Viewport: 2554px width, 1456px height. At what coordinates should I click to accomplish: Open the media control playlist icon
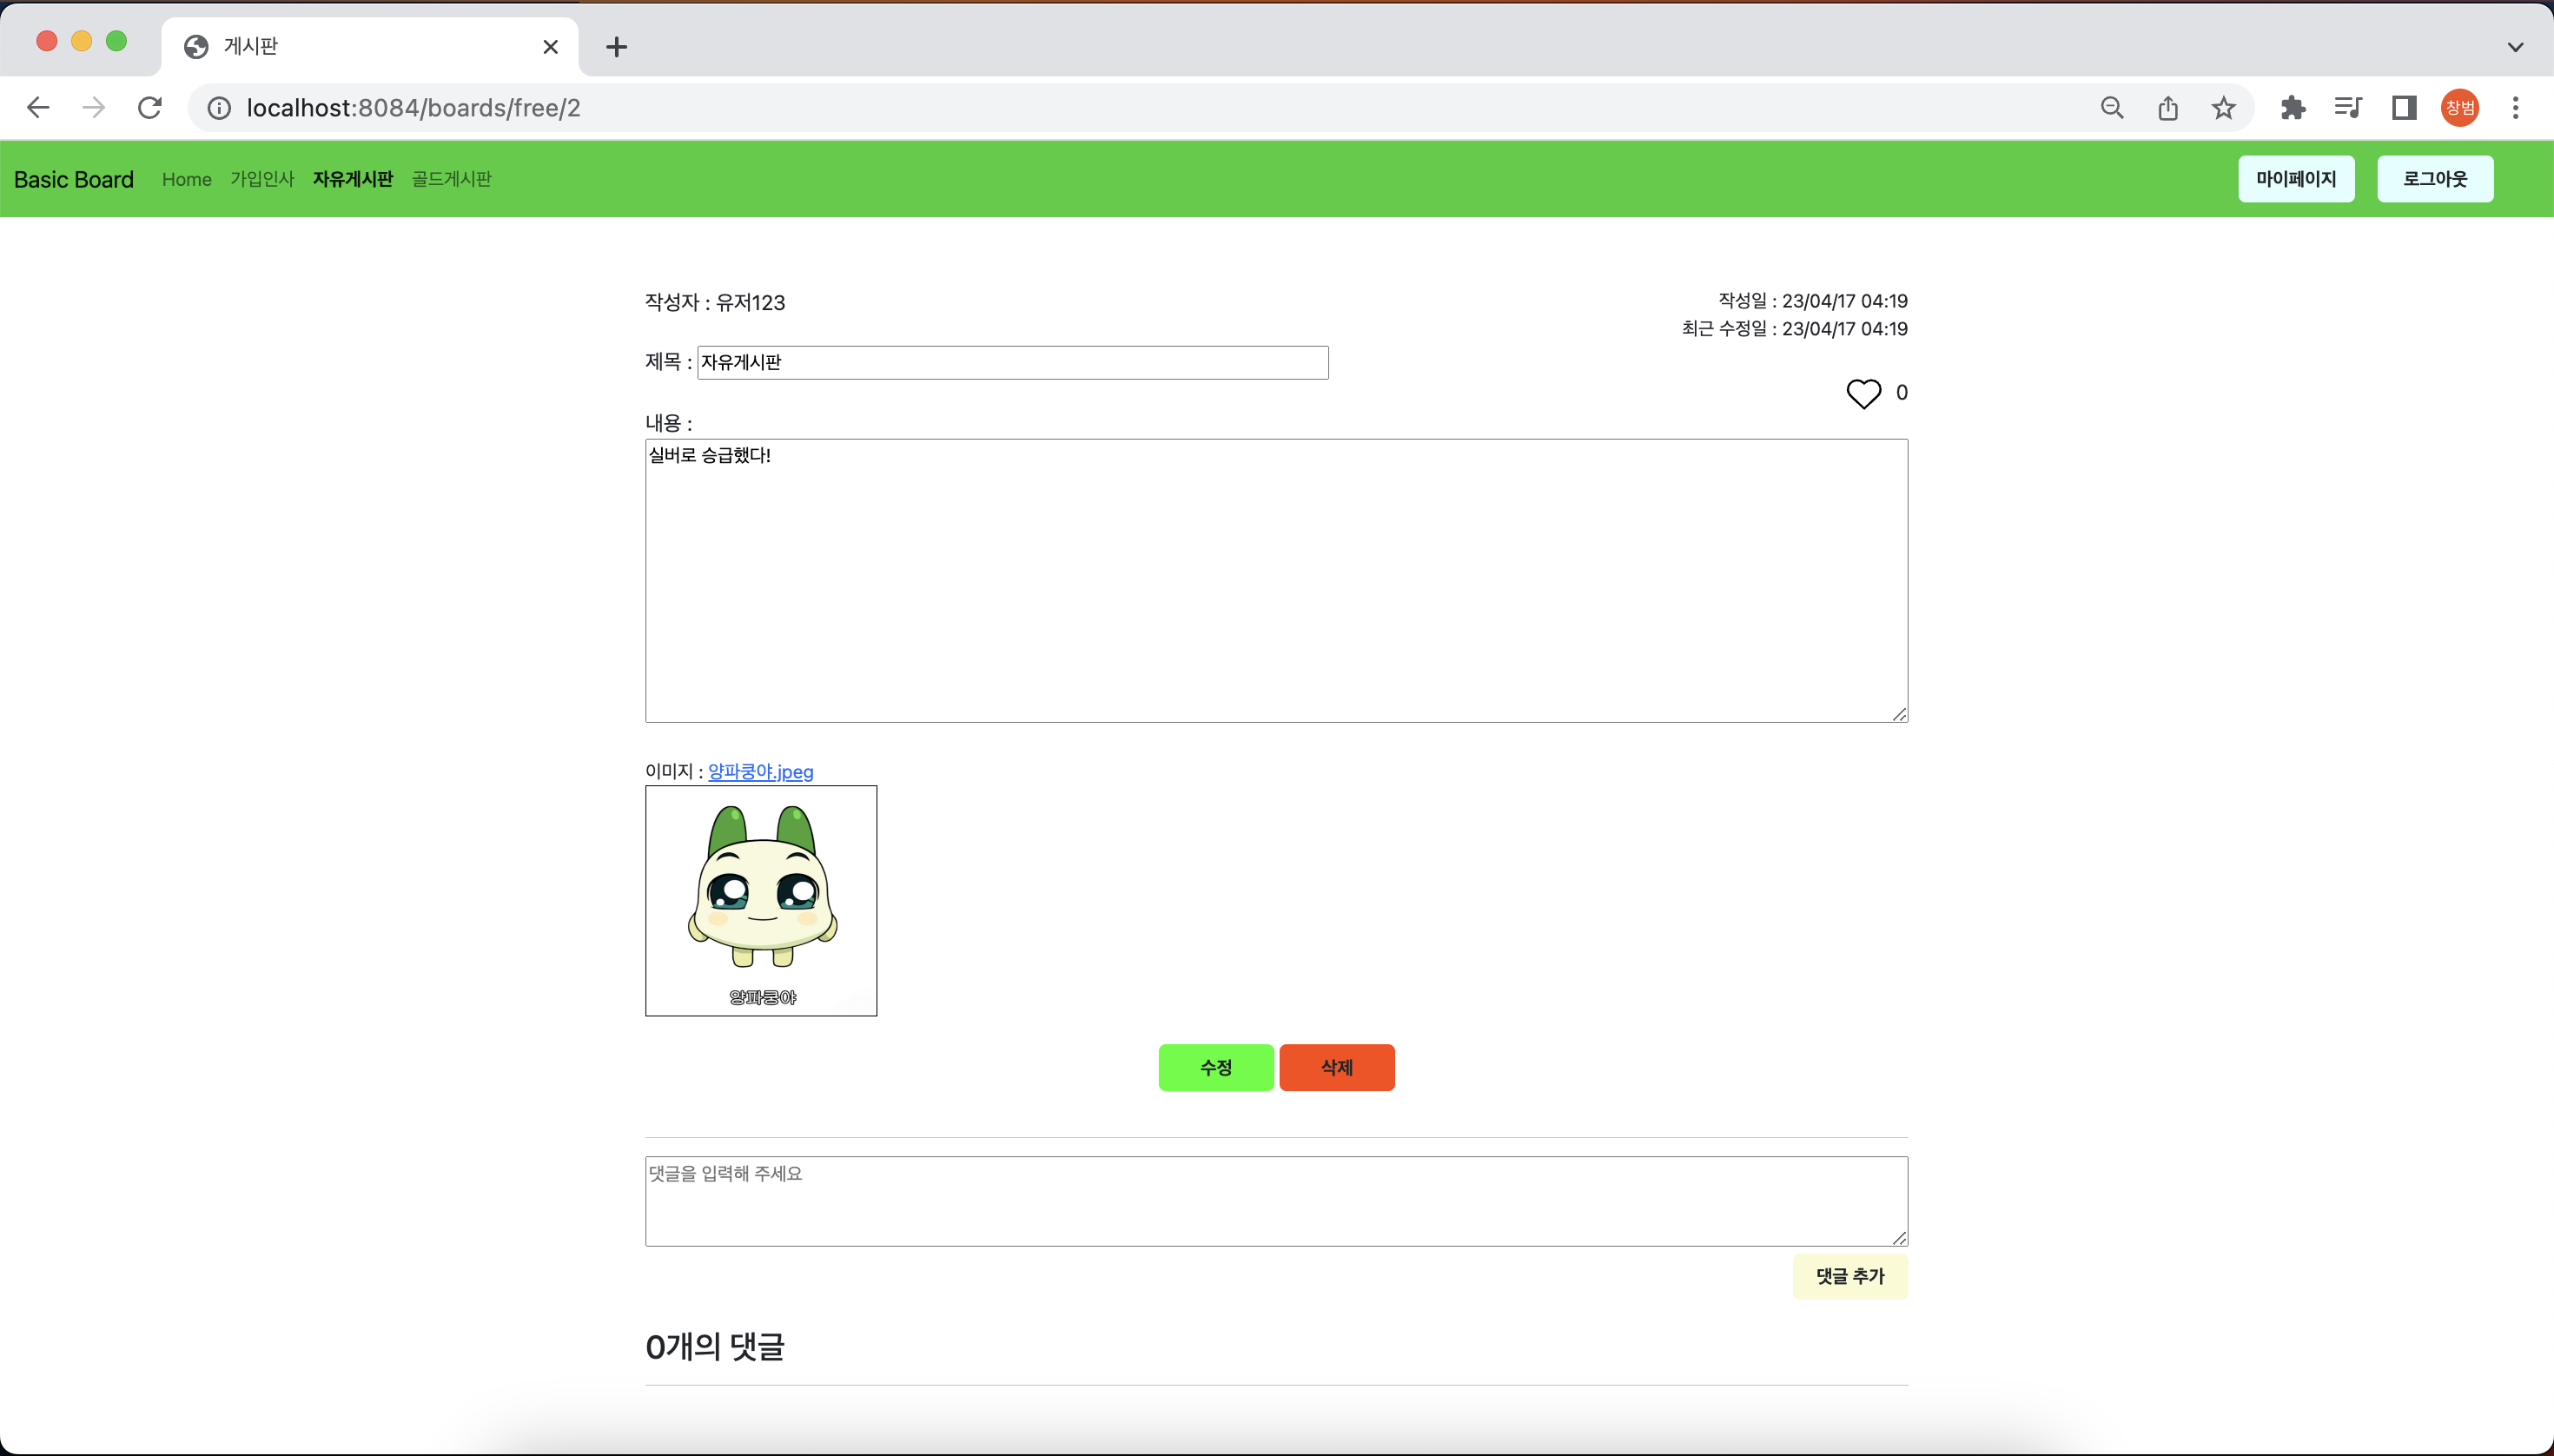pyautogui.click(x=2348, y=108)
